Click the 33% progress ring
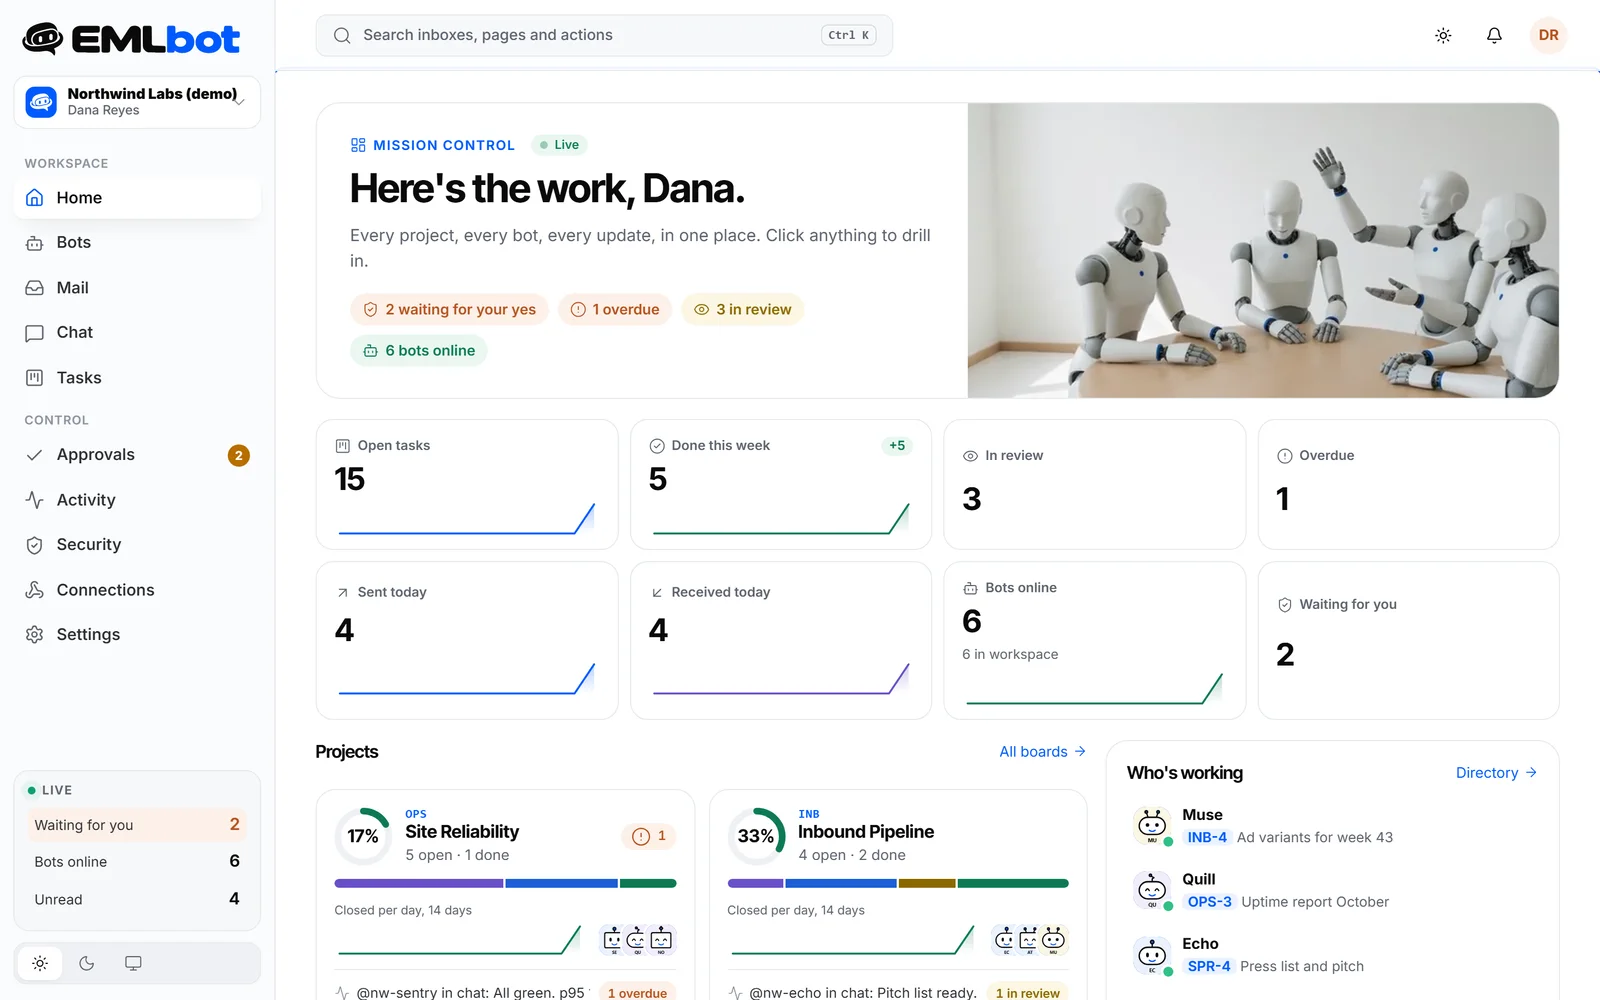 (756, 836)
